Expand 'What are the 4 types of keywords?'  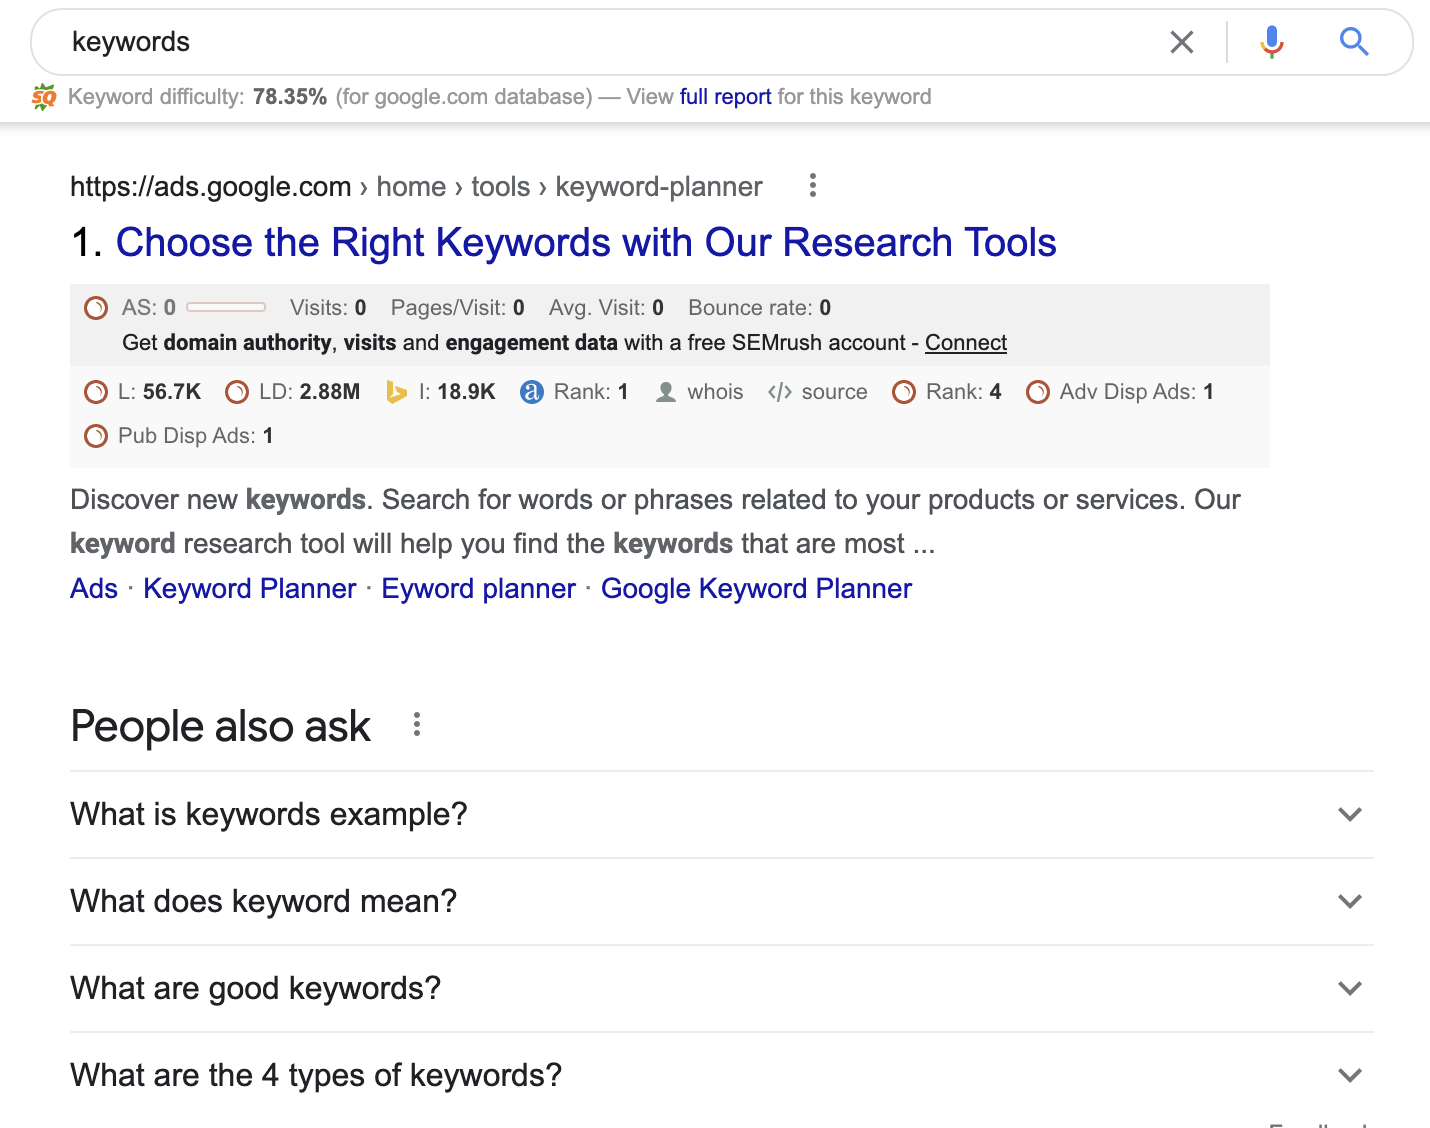coord(722,1075)
